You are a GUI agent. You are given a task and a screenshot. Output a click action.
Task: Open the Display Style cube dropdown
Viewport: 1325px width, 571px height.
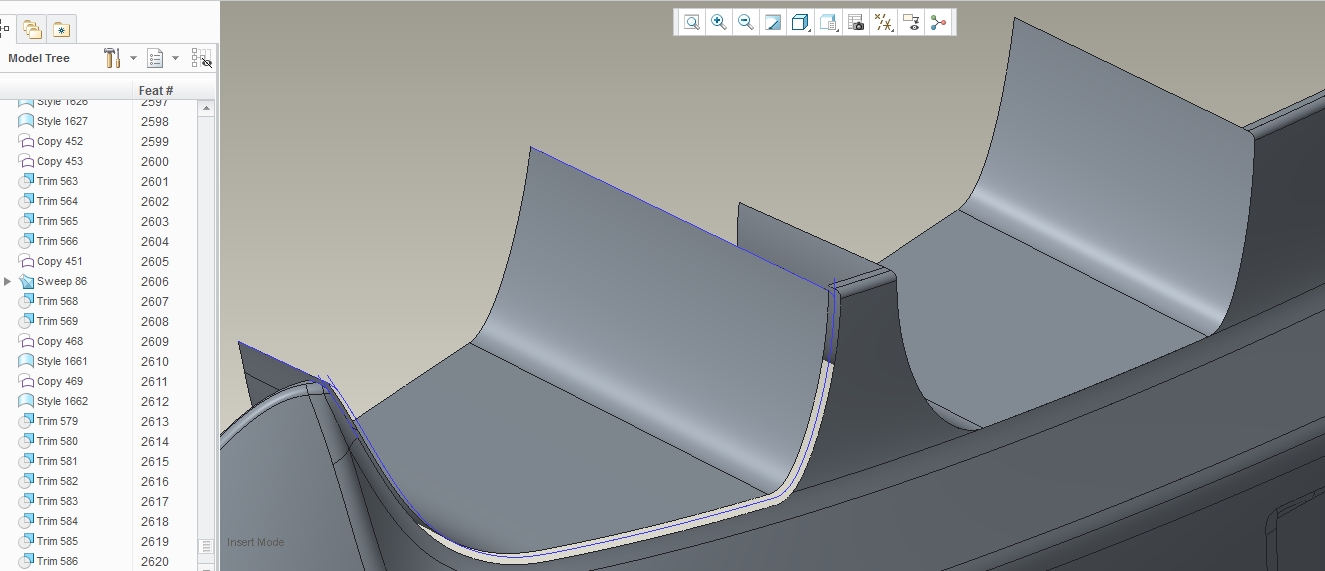(x=800, y=22)
